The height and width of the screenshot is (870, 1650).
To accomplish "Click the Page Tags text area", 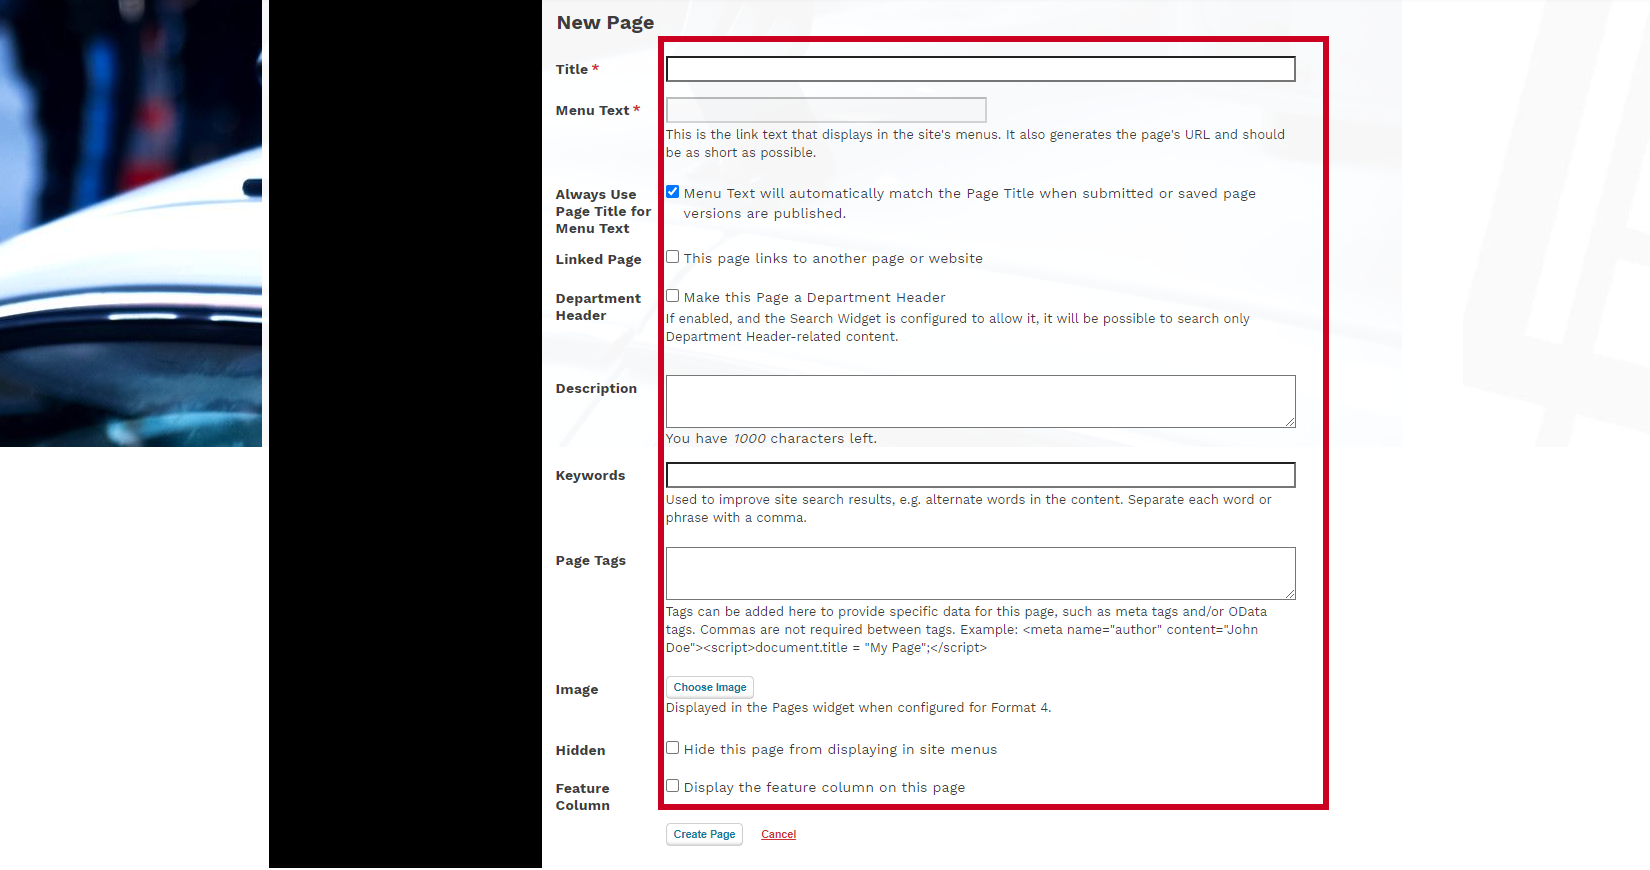I will (x=980, y=573).
